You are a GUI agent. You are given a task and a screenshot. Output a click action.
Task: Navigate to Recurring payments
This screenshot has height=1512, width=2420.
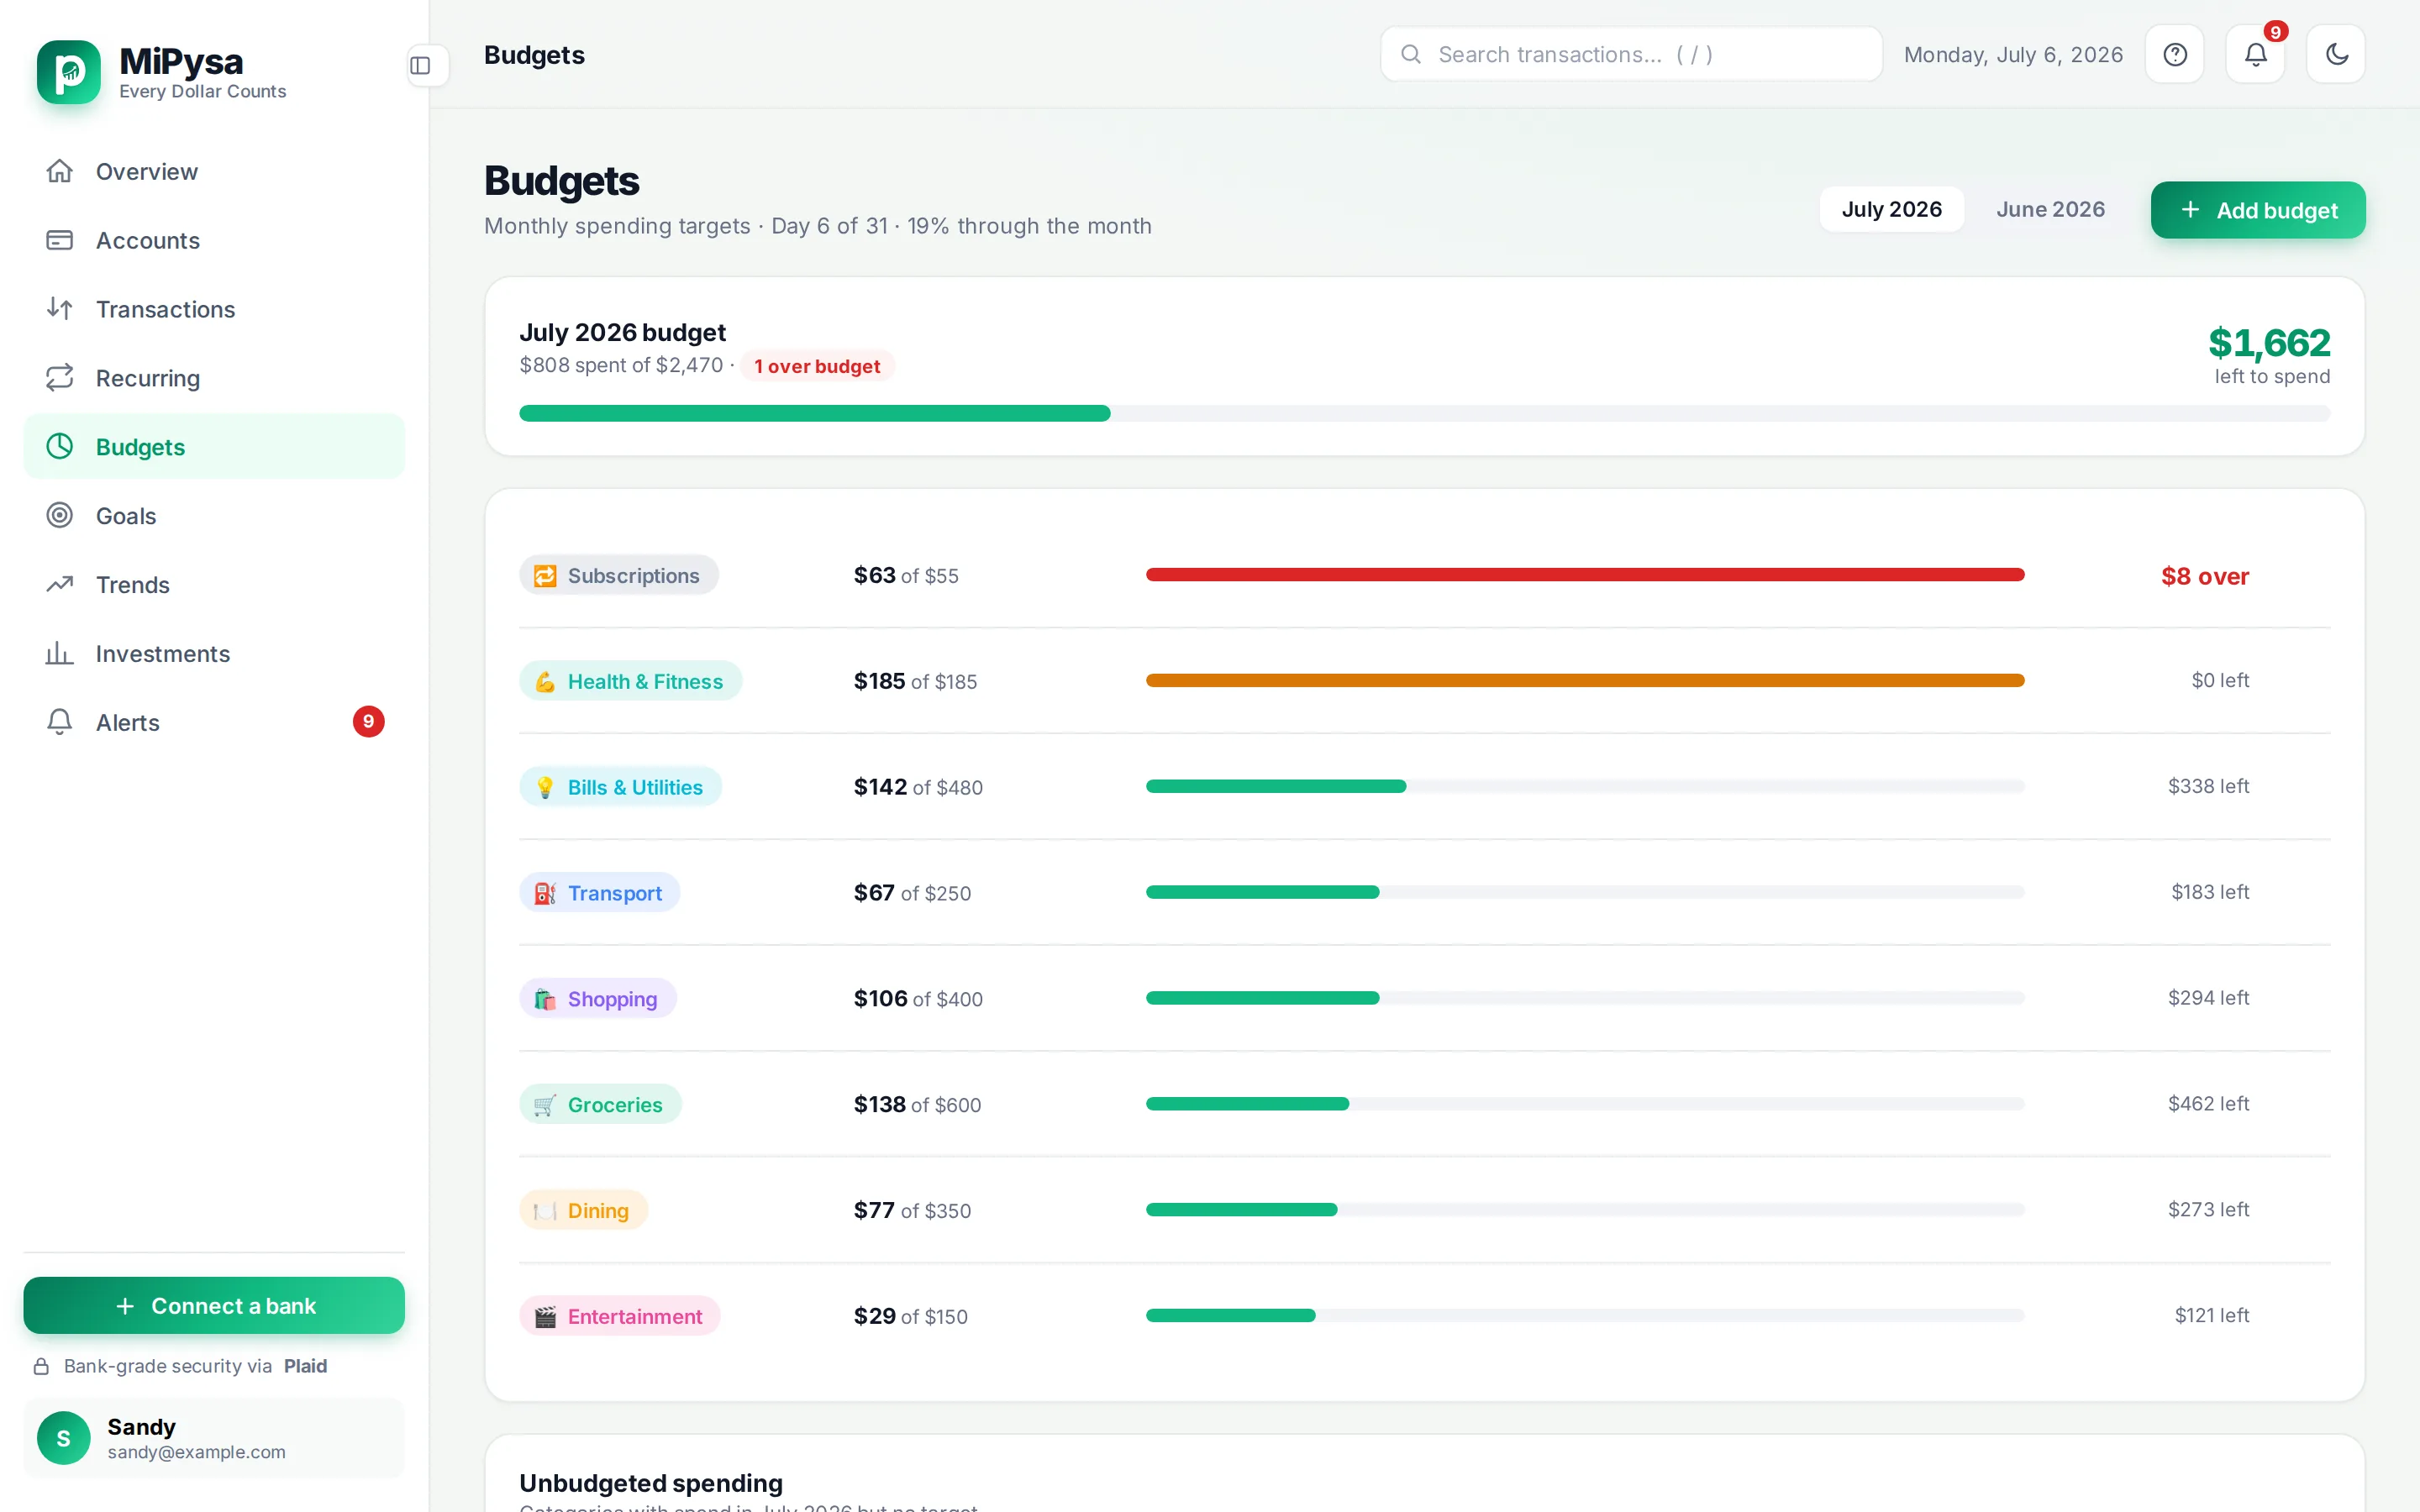coord(214,378)
